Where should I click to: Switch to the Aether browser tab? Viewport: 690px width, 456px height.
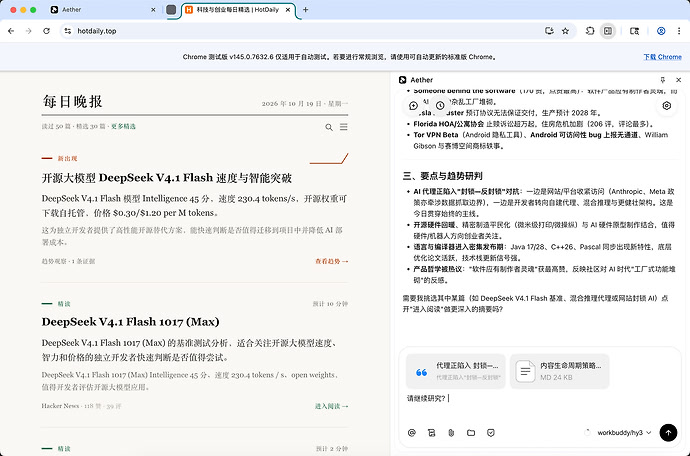(x=103, y=10)
